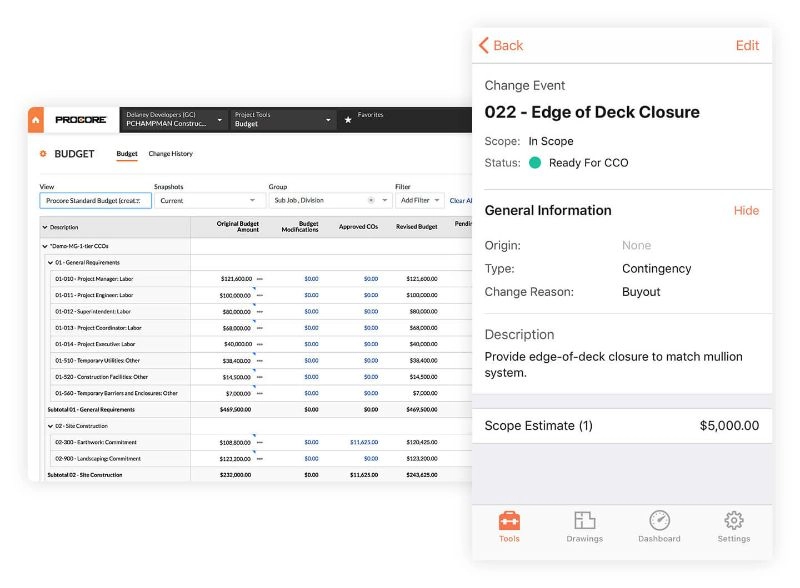Tap the Back button
800x588 pixels.
click(x=501, y=45)
